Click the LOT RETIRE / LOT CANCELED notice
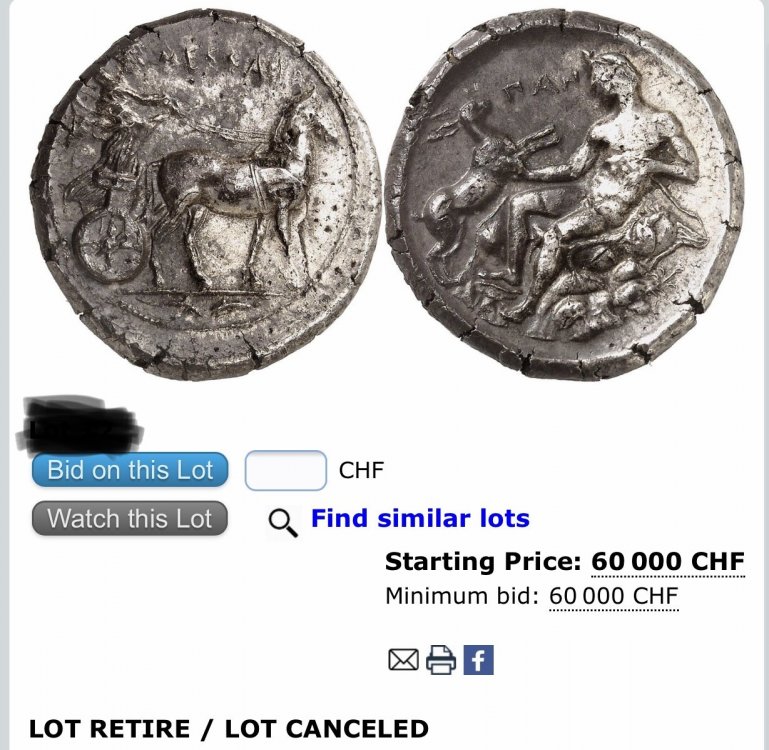Viewport: 769px width, 750px height. pos(229,729)
